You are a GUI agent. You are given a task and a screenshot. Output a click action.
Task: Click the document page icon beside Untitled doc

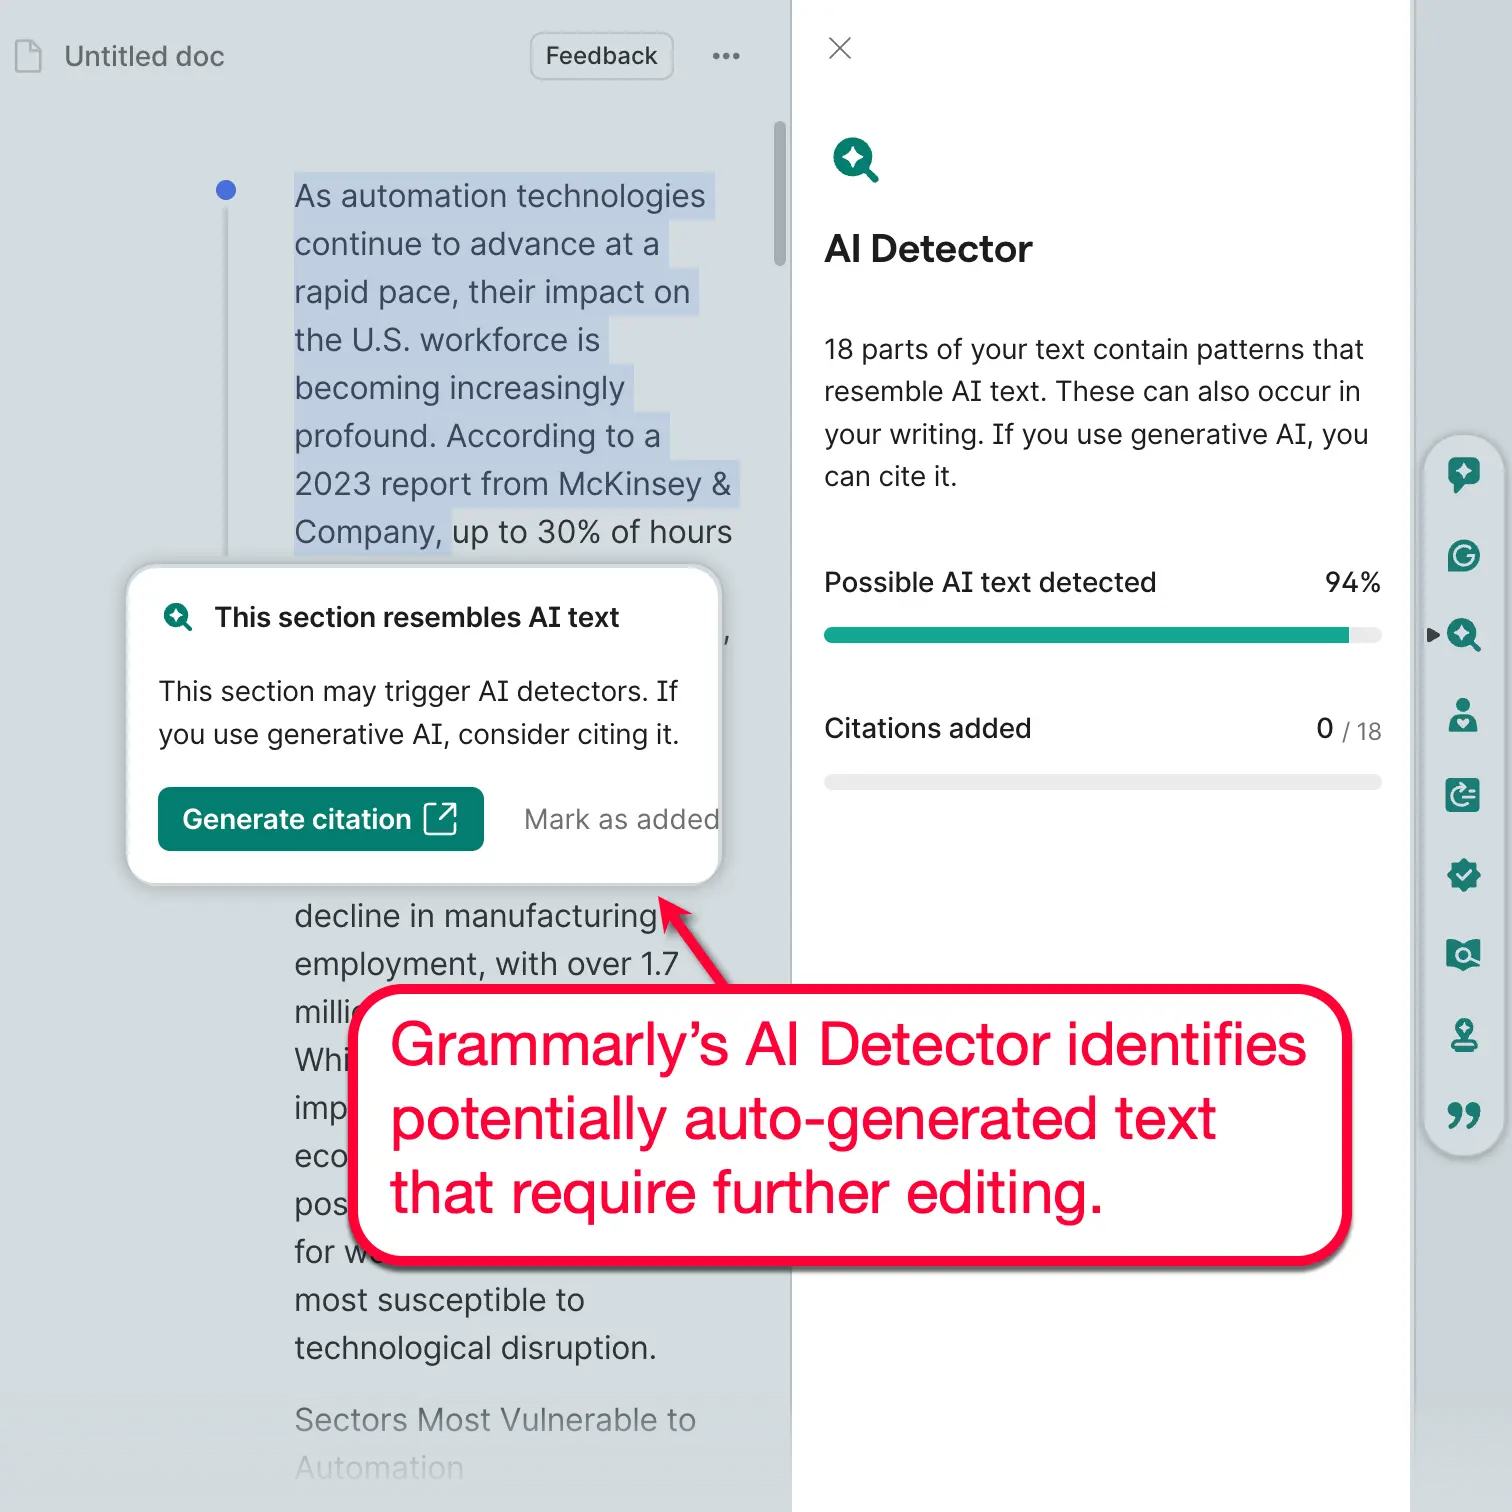[x=28, y=56]
